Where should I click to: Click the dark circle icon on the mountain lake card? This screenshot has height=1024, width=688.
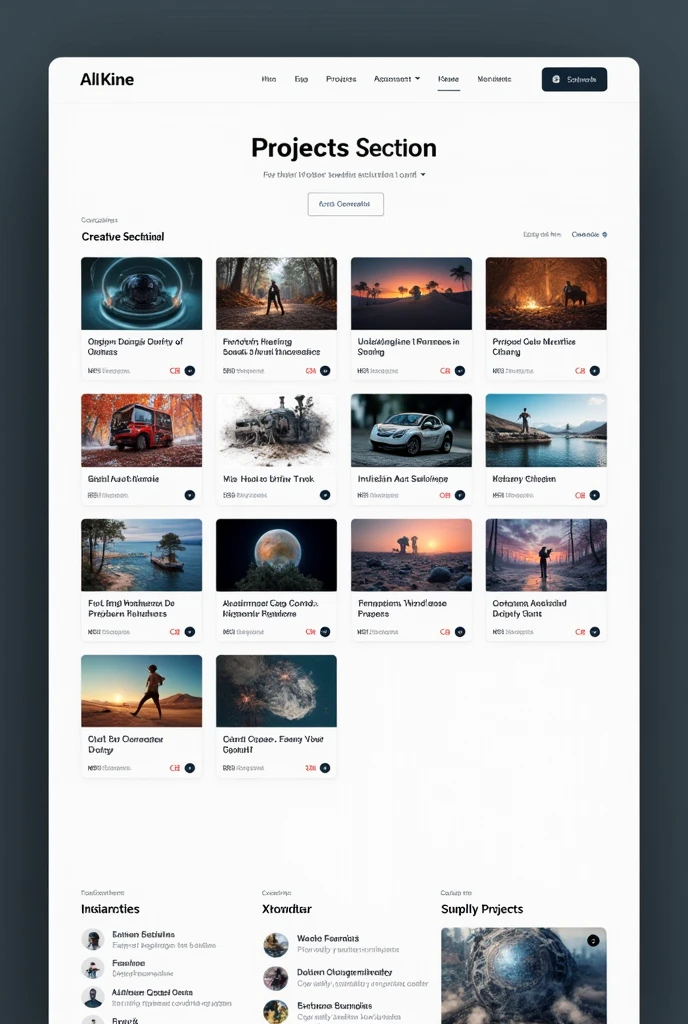point(595,495)
